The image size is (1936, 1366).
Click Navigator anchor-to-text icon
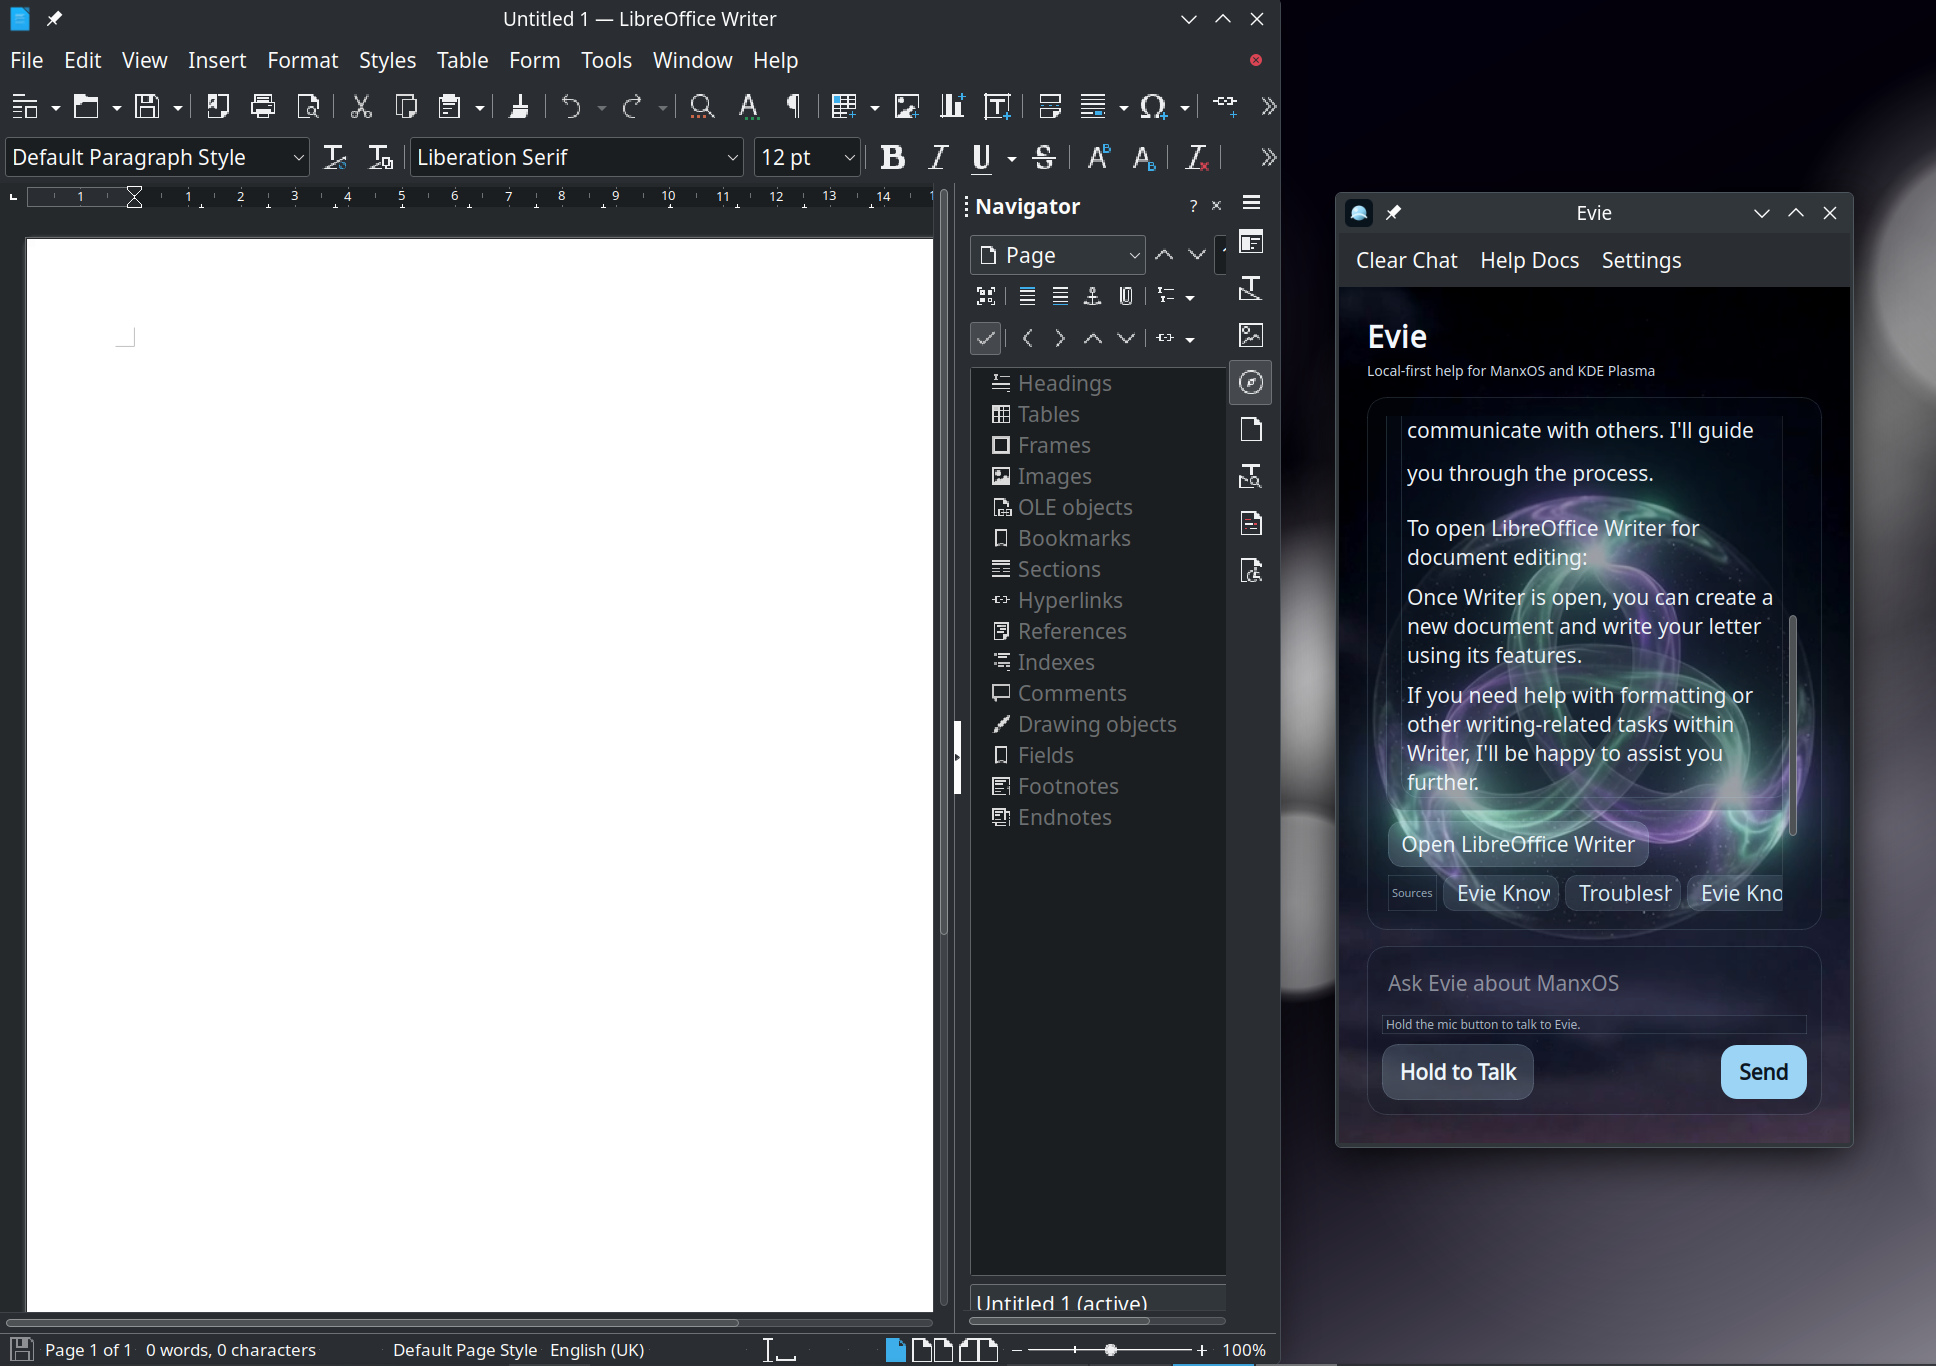click(x=1093, y=296)
